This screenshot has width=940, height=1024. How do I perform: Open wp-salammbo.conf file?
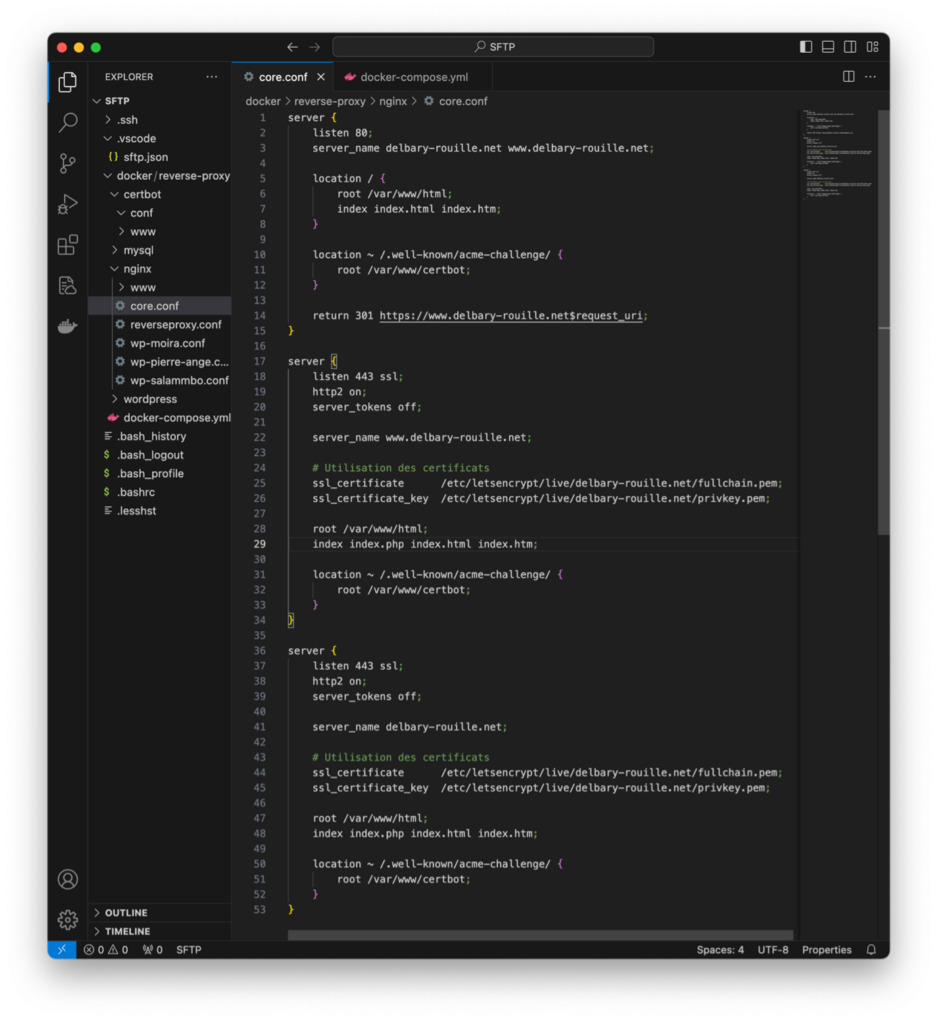click(x=160, y=380)
